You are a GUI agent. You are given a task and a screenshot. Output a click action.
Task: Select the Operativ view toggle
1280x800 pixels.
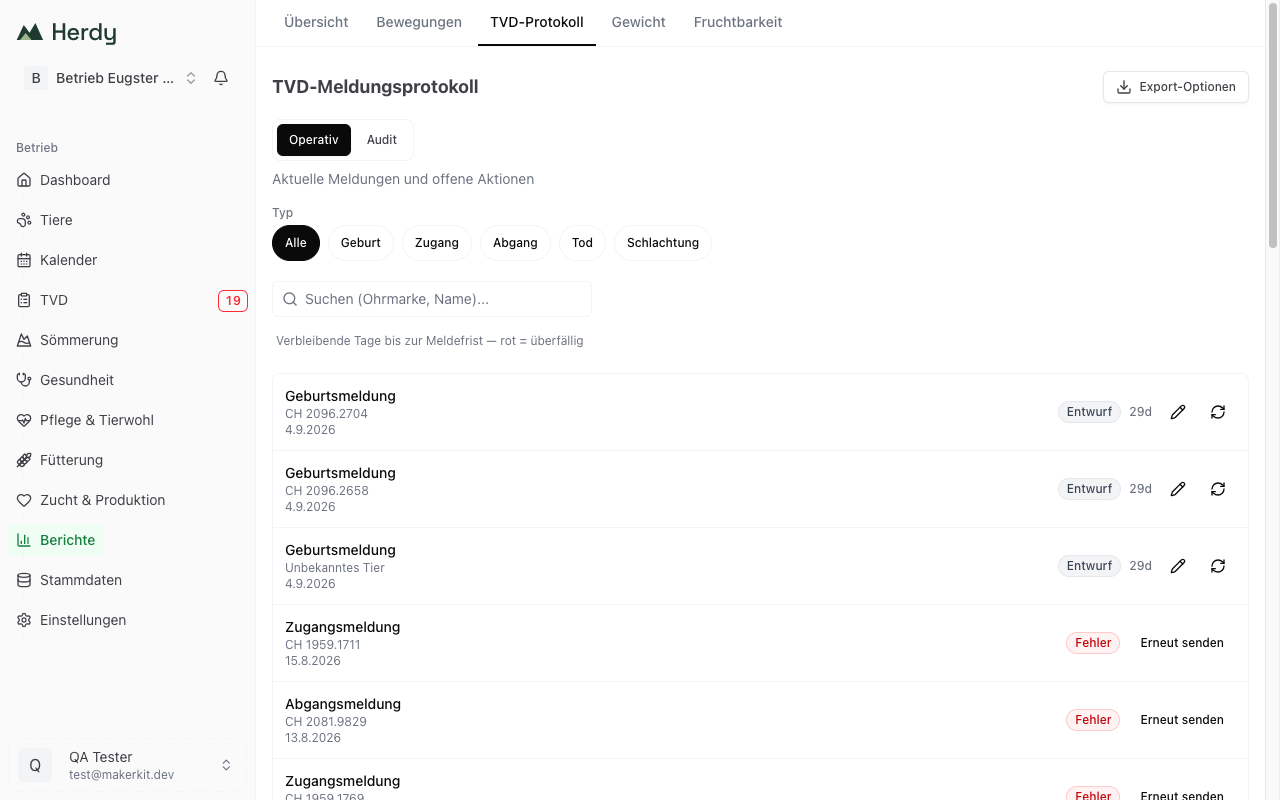click(314, 140)
